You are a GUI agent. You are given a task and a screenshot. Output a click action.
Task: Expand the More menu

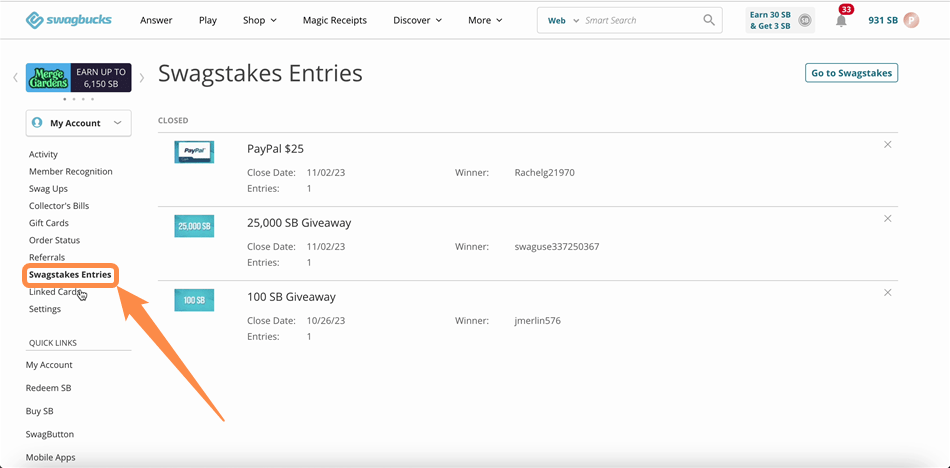coord(485,20)
